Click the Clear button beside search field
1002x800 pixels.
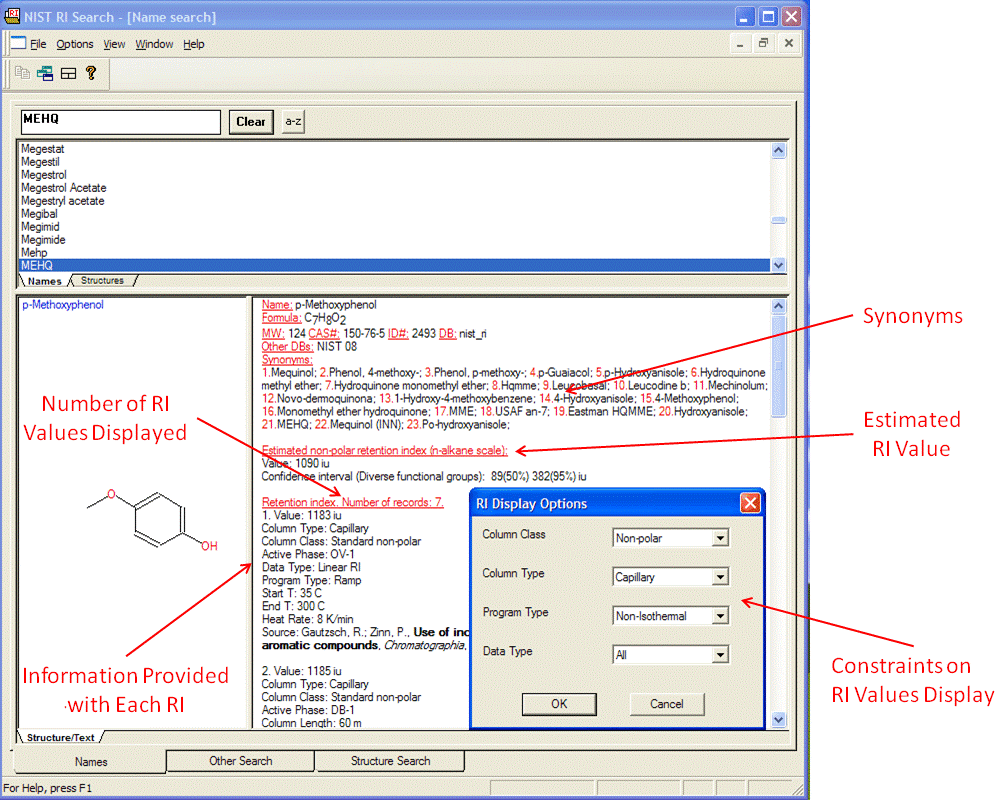251,122
